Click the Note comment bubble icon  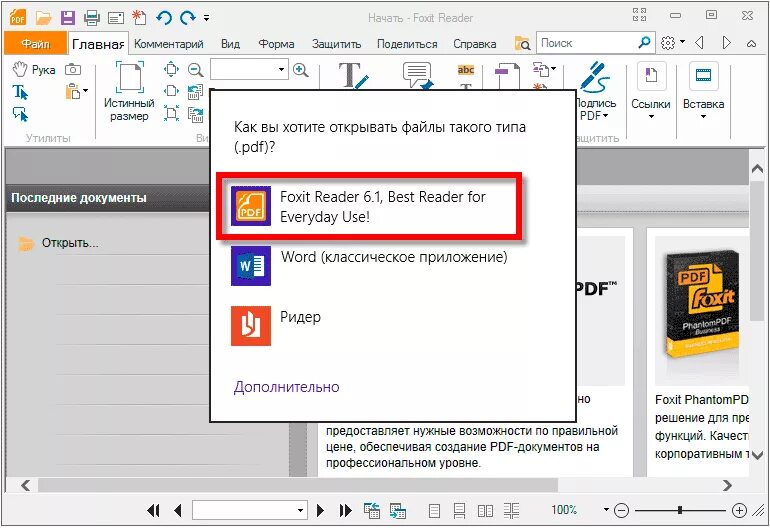(418, 75)
